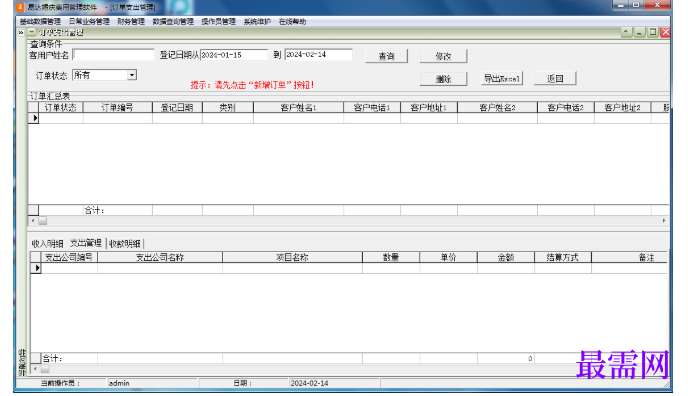
Task: Click the first empty cell under 订单编号
Action: coord(118,118)
